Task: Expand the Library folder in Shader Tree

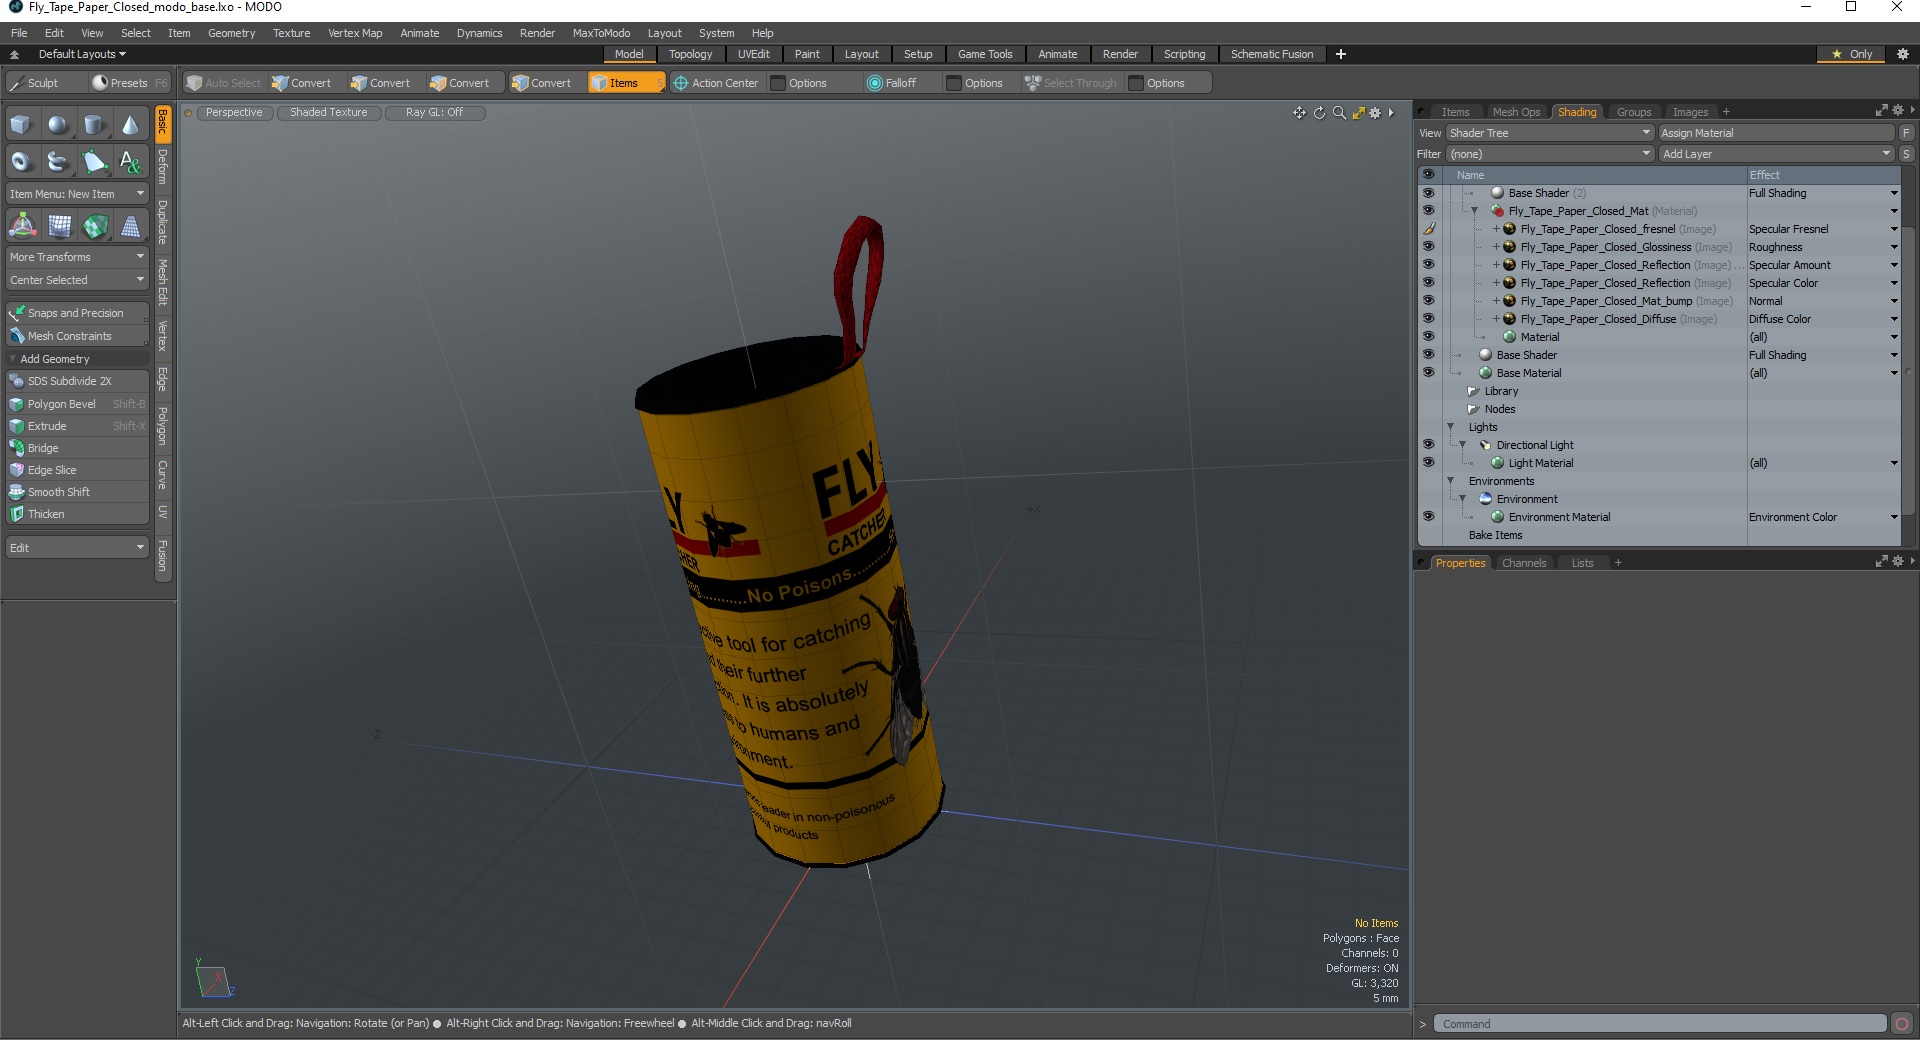Action: point(1473,391)
